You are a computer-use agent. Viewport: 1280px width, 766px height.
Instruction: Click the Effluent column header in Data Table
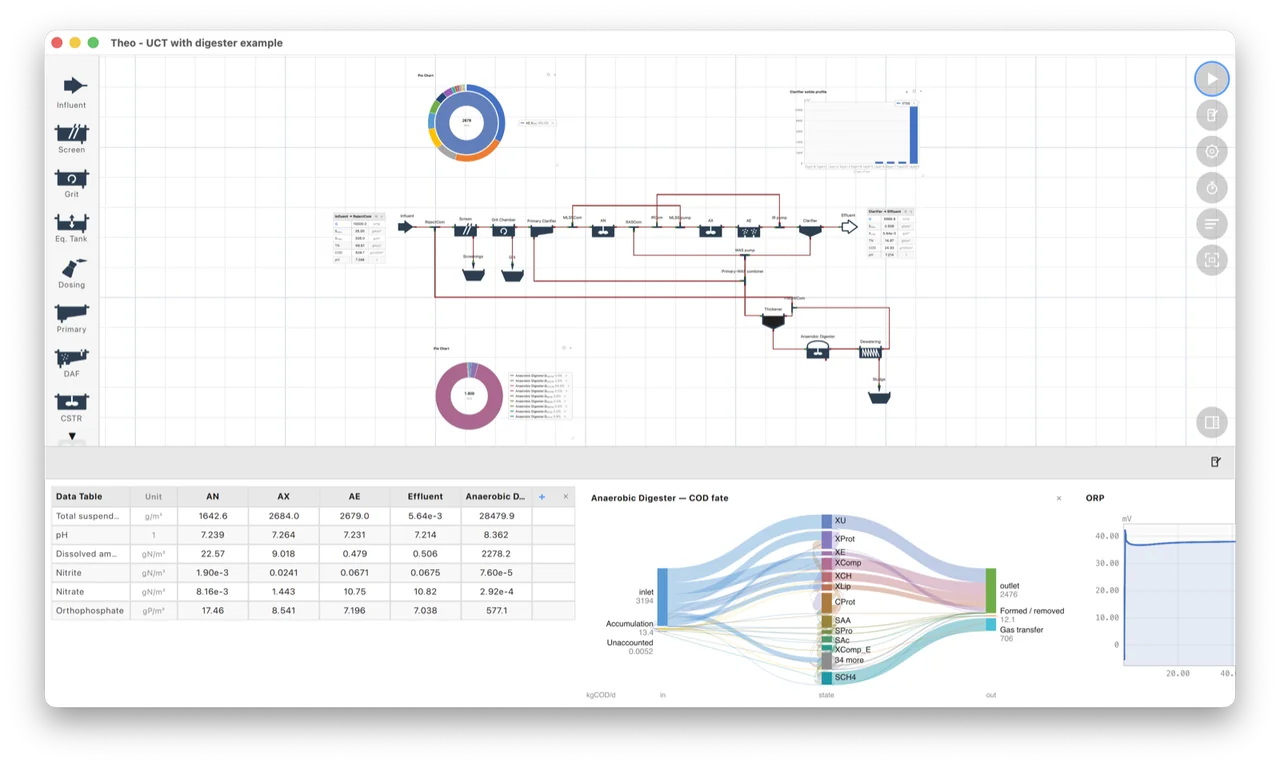click(425, 497)
